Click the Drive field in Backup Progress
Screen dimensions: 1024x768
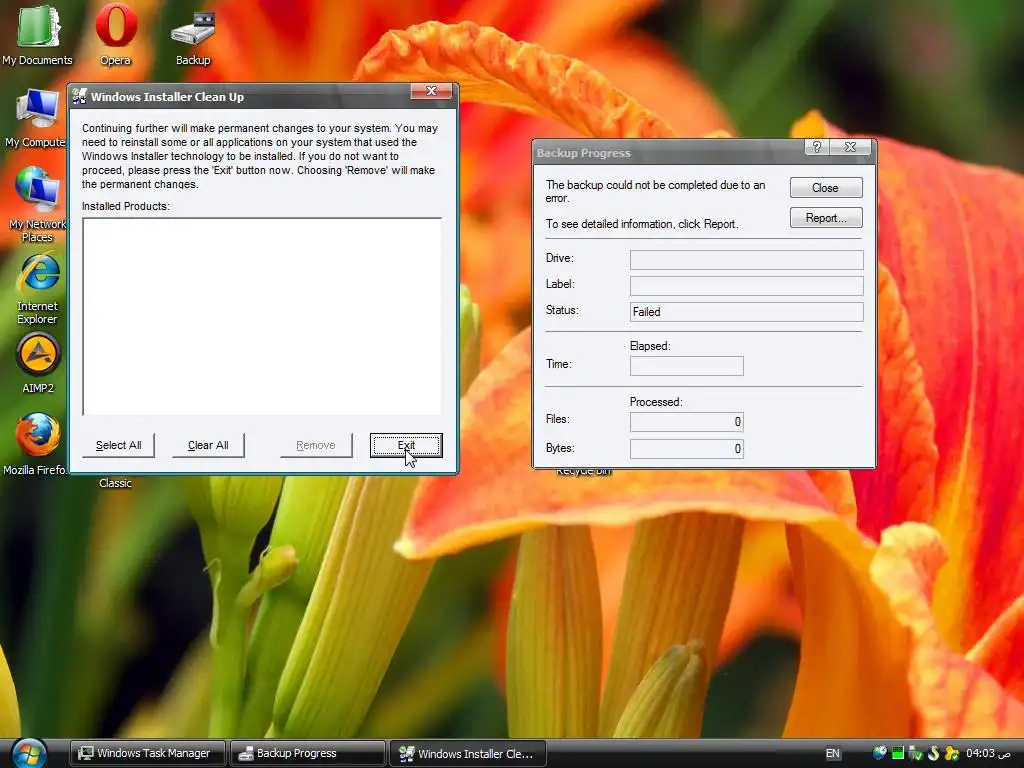click(746, 260)
